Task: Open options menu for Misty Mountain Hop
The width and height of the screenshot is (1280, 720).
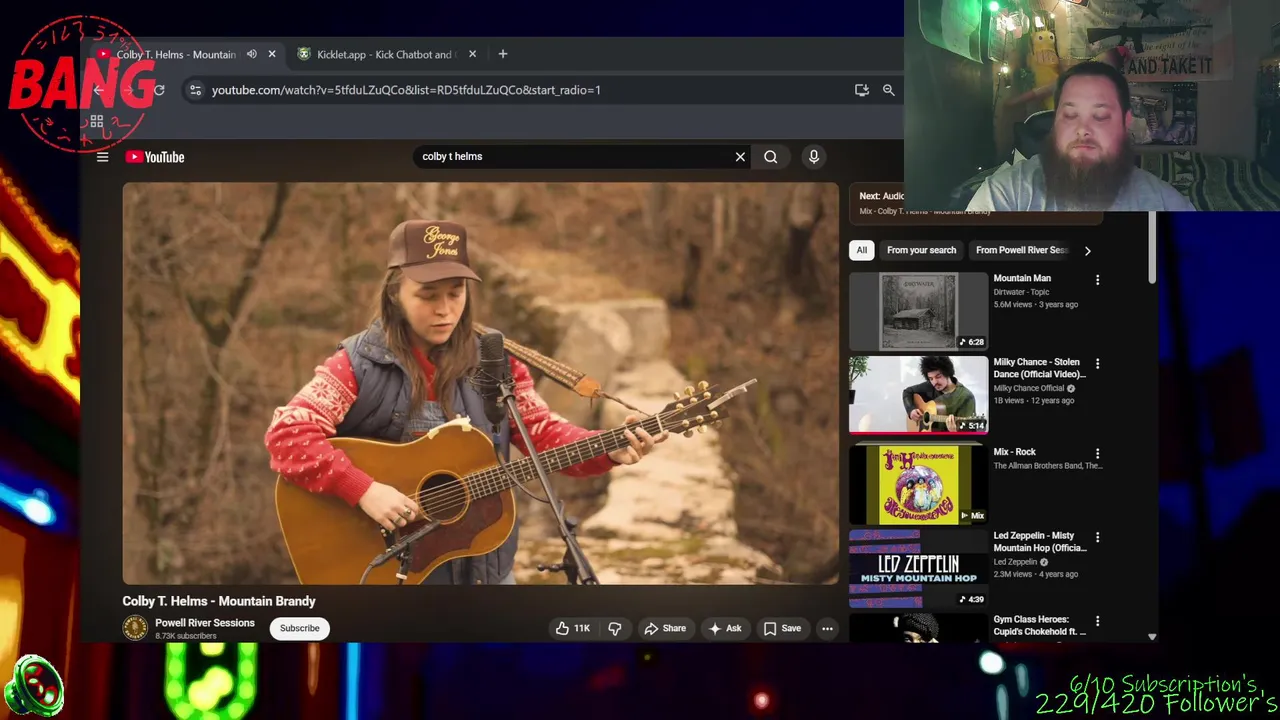Action: pyautogui.click(x=1097, y=538)
